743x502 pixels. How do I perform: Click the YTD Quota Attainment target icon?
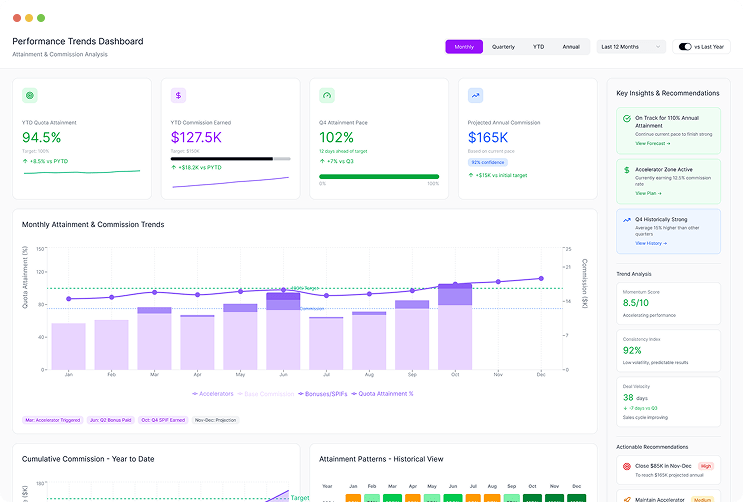[30, 96]
